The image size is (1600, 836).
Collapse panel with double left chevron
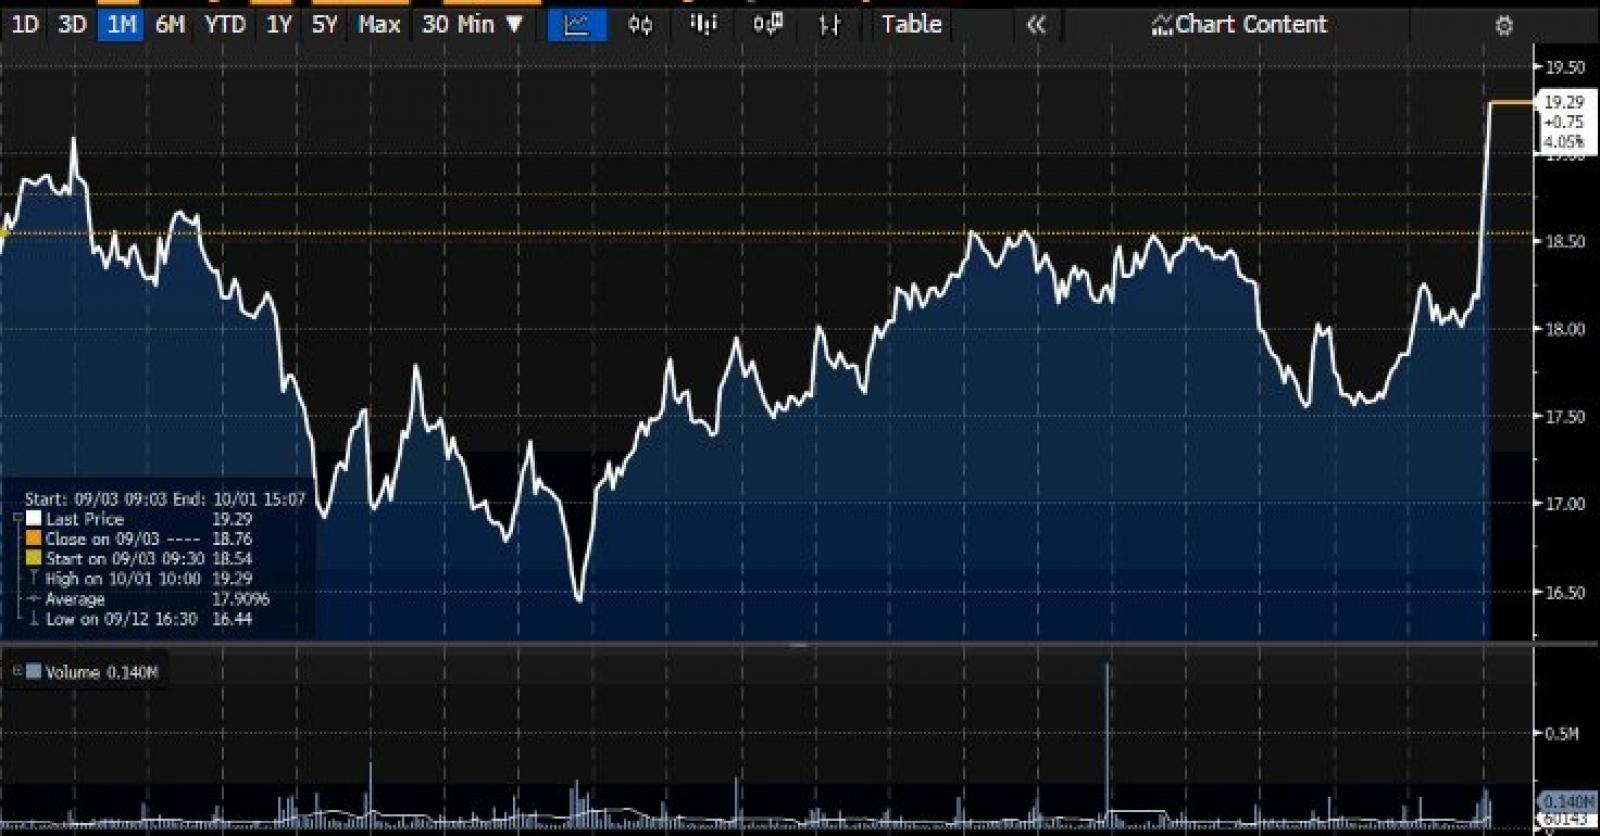(1036, 25)
